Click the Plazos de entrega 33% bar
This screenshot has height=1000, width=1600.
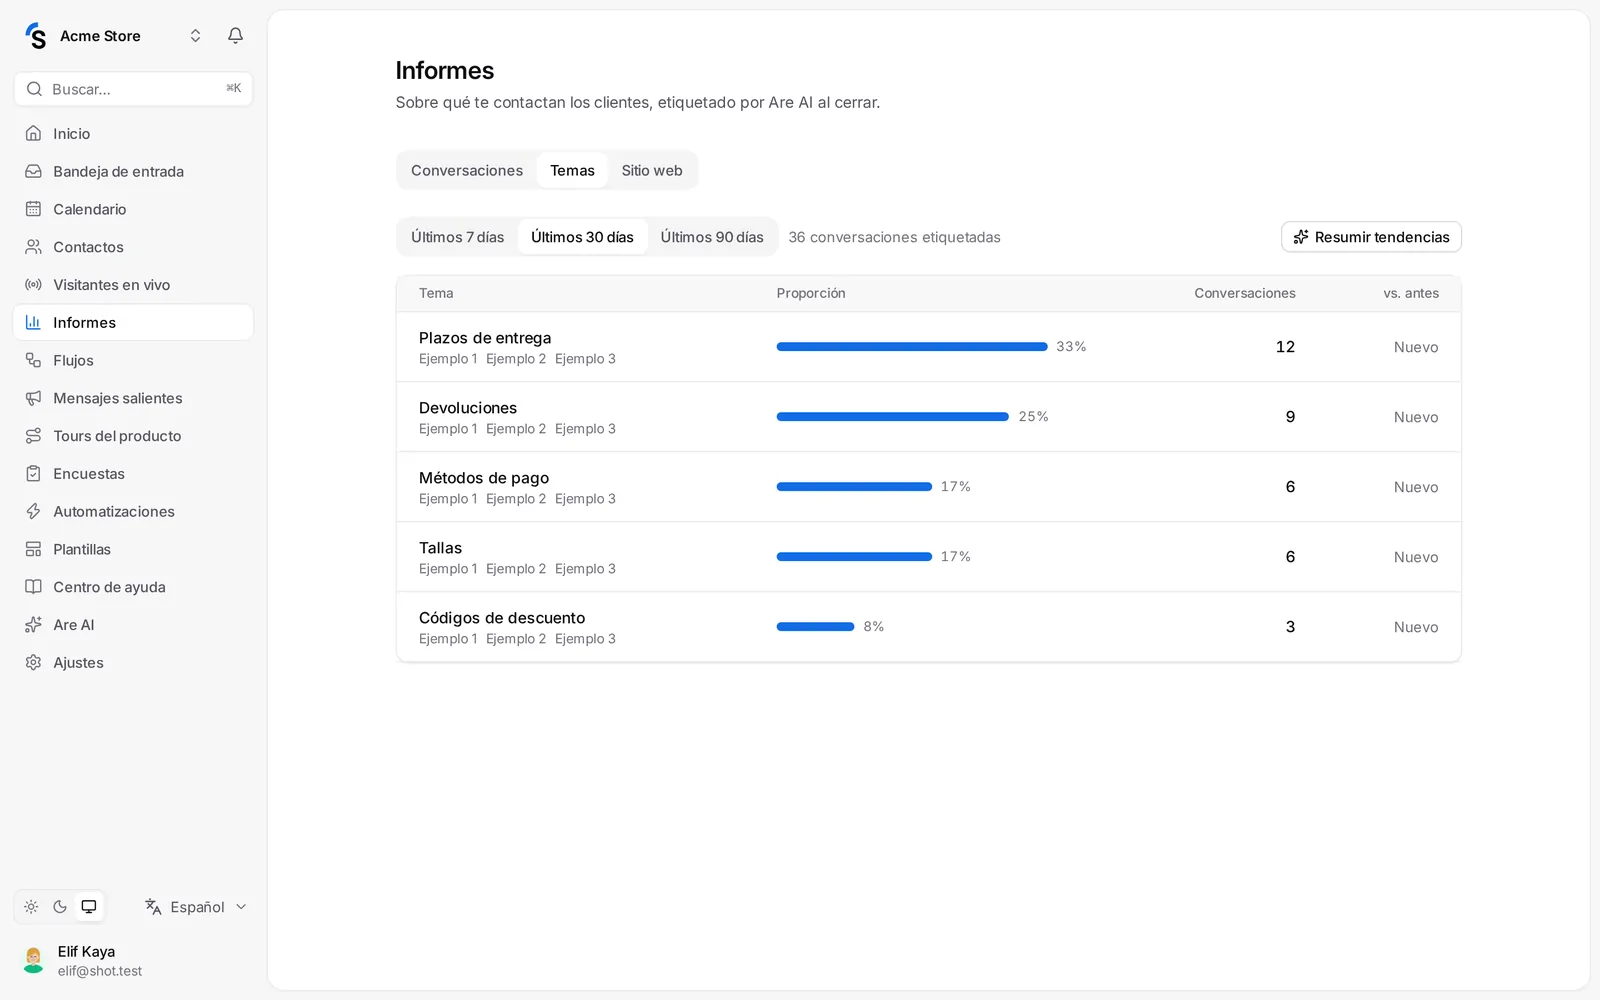pyautogui.click(x=912, y=347)
